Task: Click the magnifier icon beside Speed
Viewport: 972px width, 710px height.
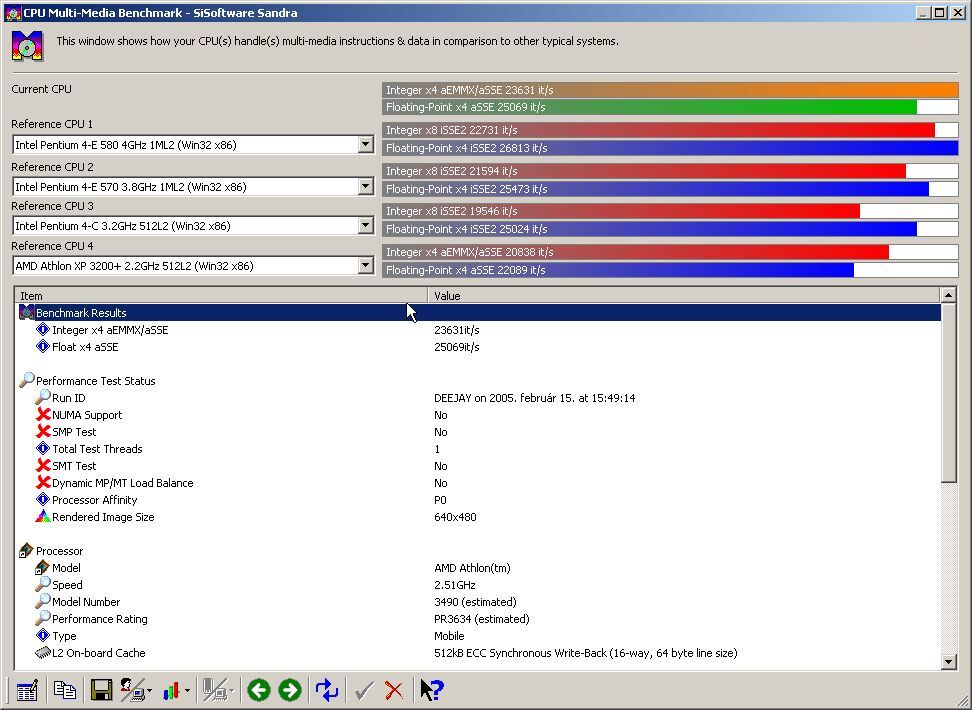Action: click(x=43, y=584)
